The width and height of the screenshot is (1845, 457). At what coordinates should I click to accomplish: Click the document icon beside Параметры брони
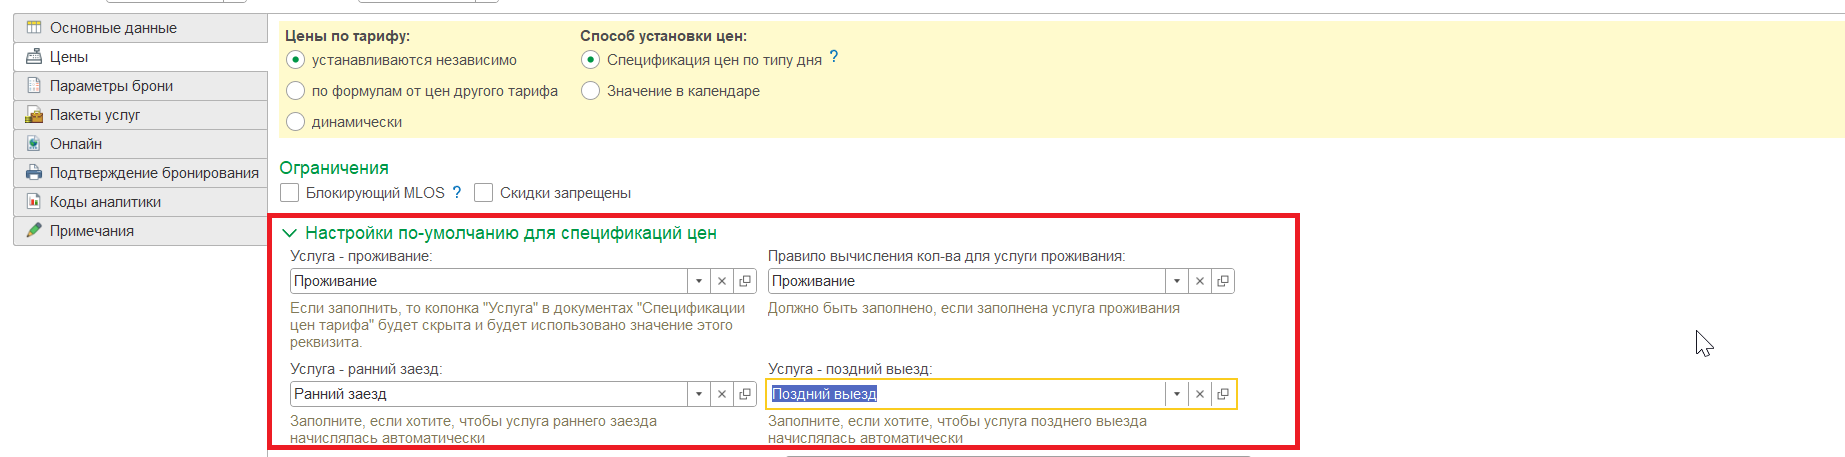34,86
